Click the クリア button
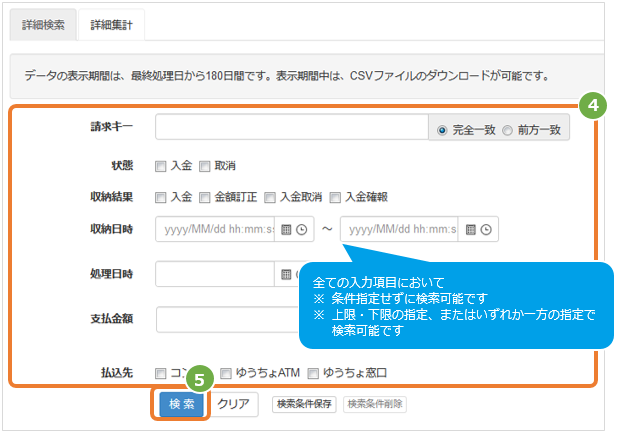Image resolution: width=618 pixels, height=434 pixels. pyautogui.click(x=234, y=404)
